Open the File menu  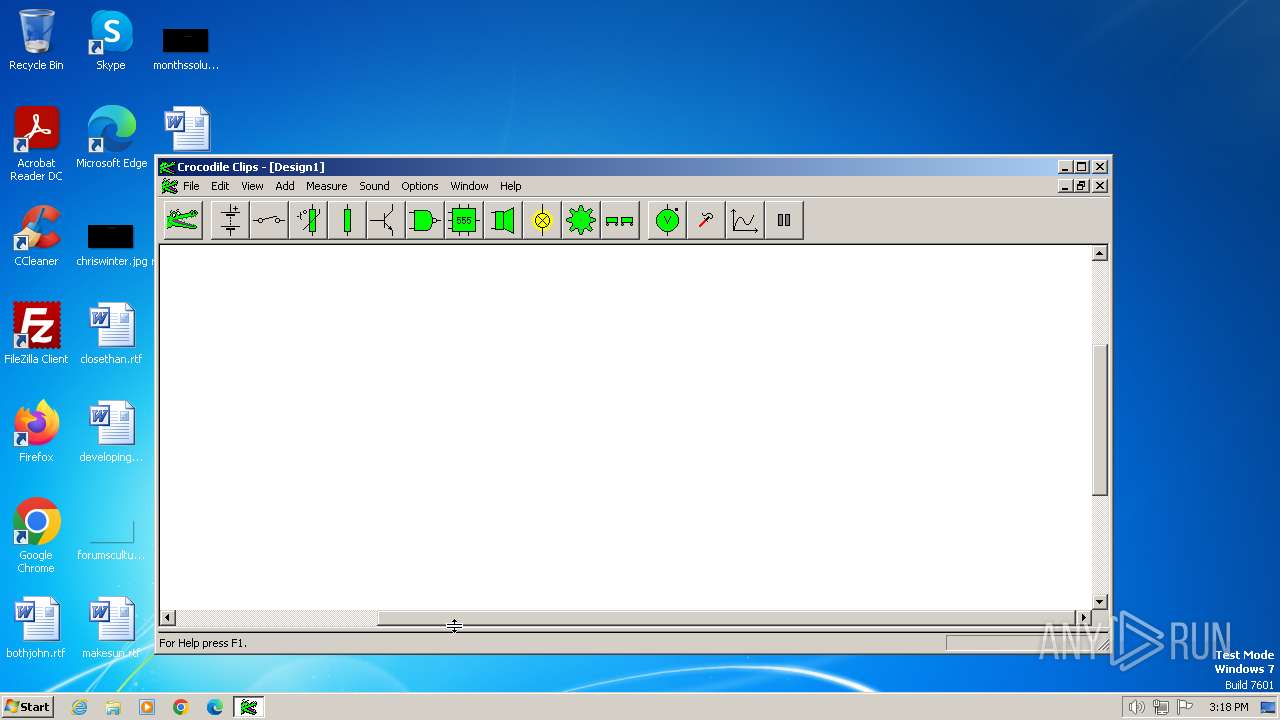point(191,186)
